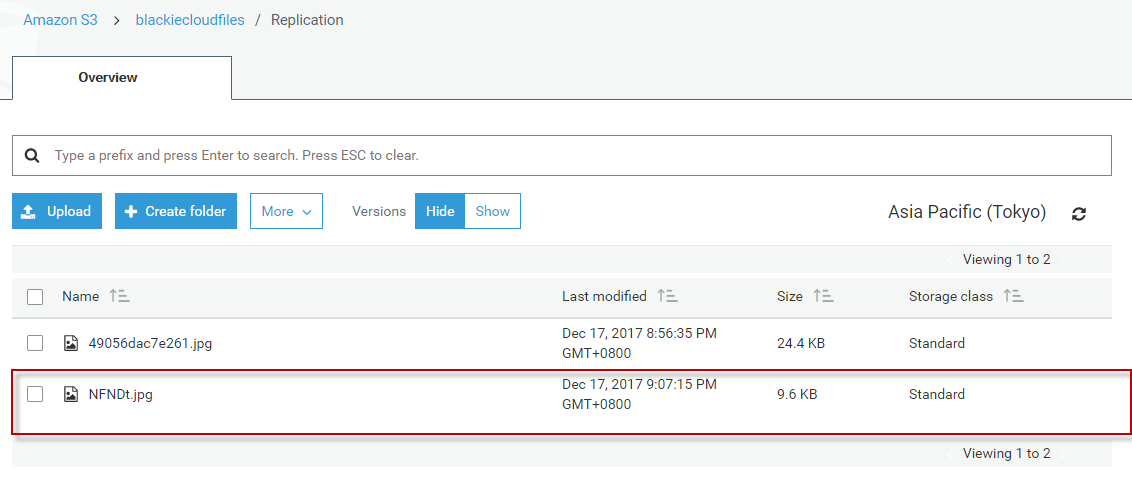
Task: Click the Upload button
Action: click(57, 211)
